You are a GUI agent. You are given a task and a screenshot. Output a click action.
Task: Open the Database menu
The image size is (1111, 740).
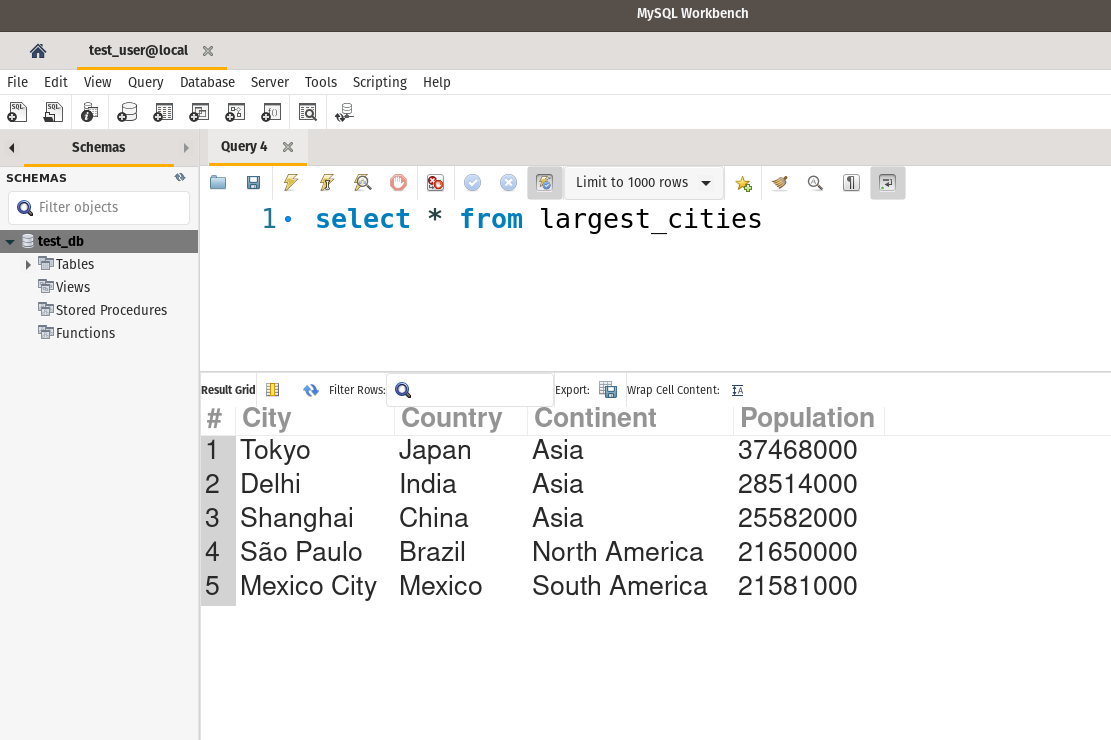[x=206, y=82]
